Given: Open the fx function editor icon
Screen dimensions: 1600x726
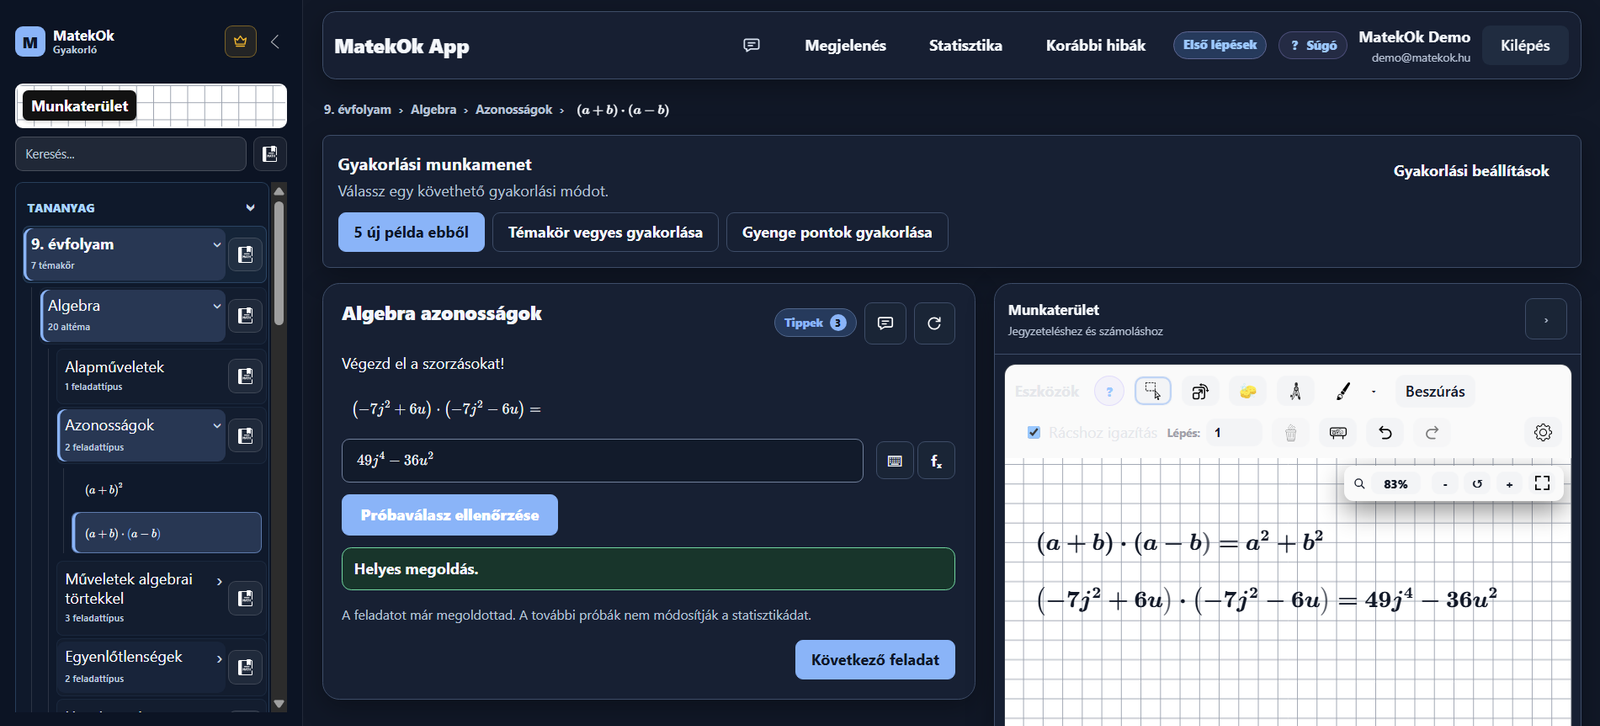Looking at the screenshot, I should (x=936, y=461).
